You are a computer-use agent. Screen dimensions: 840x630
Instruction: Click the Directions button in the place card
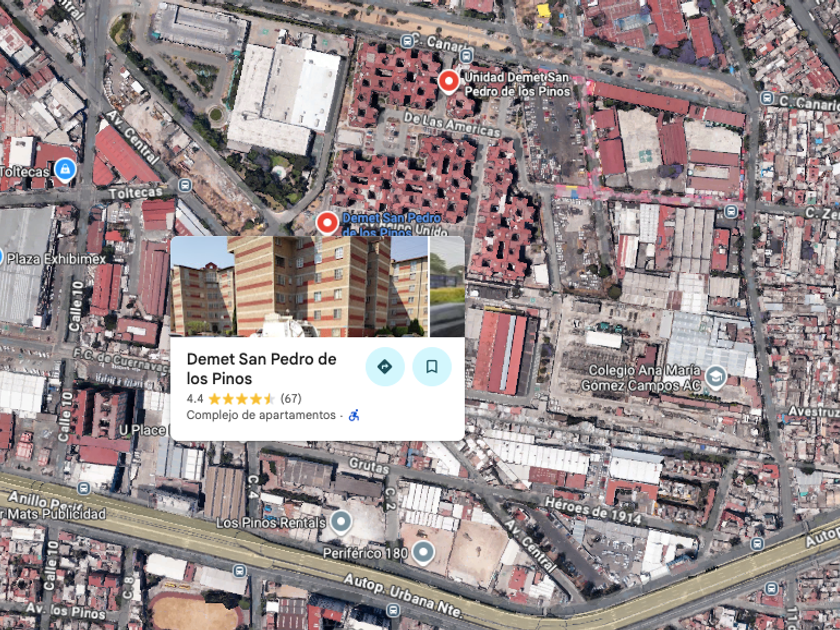pos(385,366)
